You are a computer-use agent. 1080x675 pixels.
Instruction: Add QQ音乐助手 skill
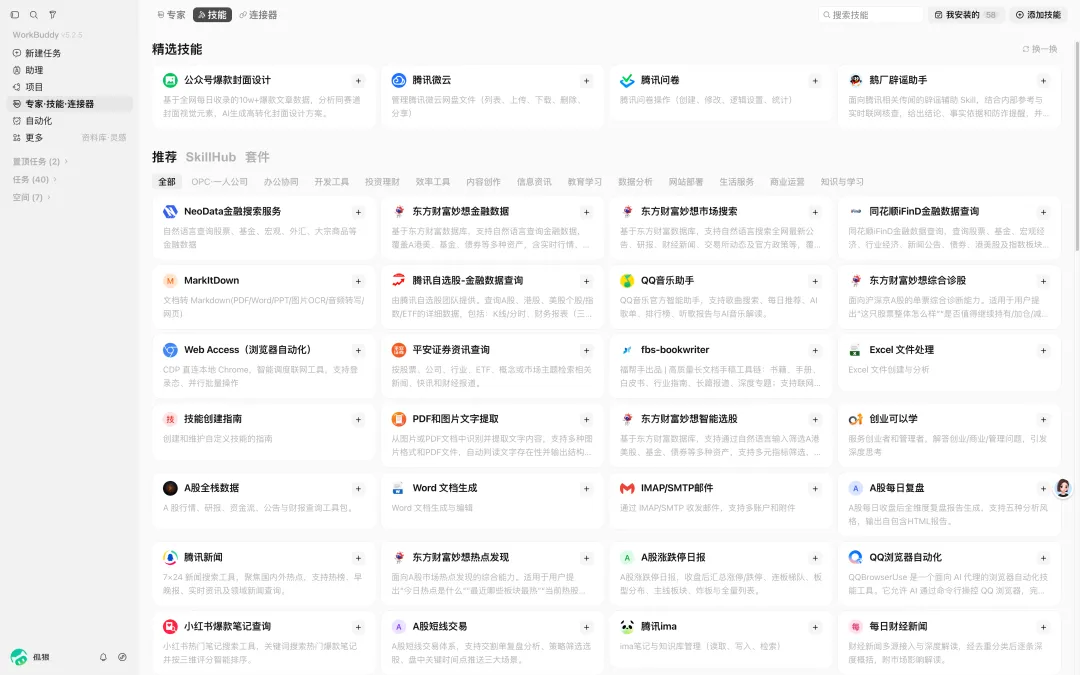coord(815,281)
